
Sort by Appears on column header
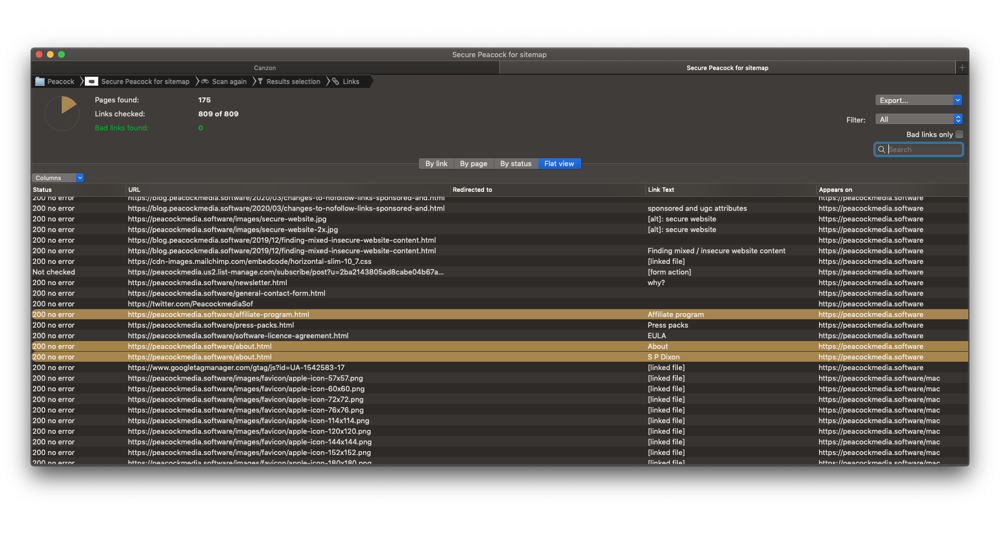pos(892,189)
